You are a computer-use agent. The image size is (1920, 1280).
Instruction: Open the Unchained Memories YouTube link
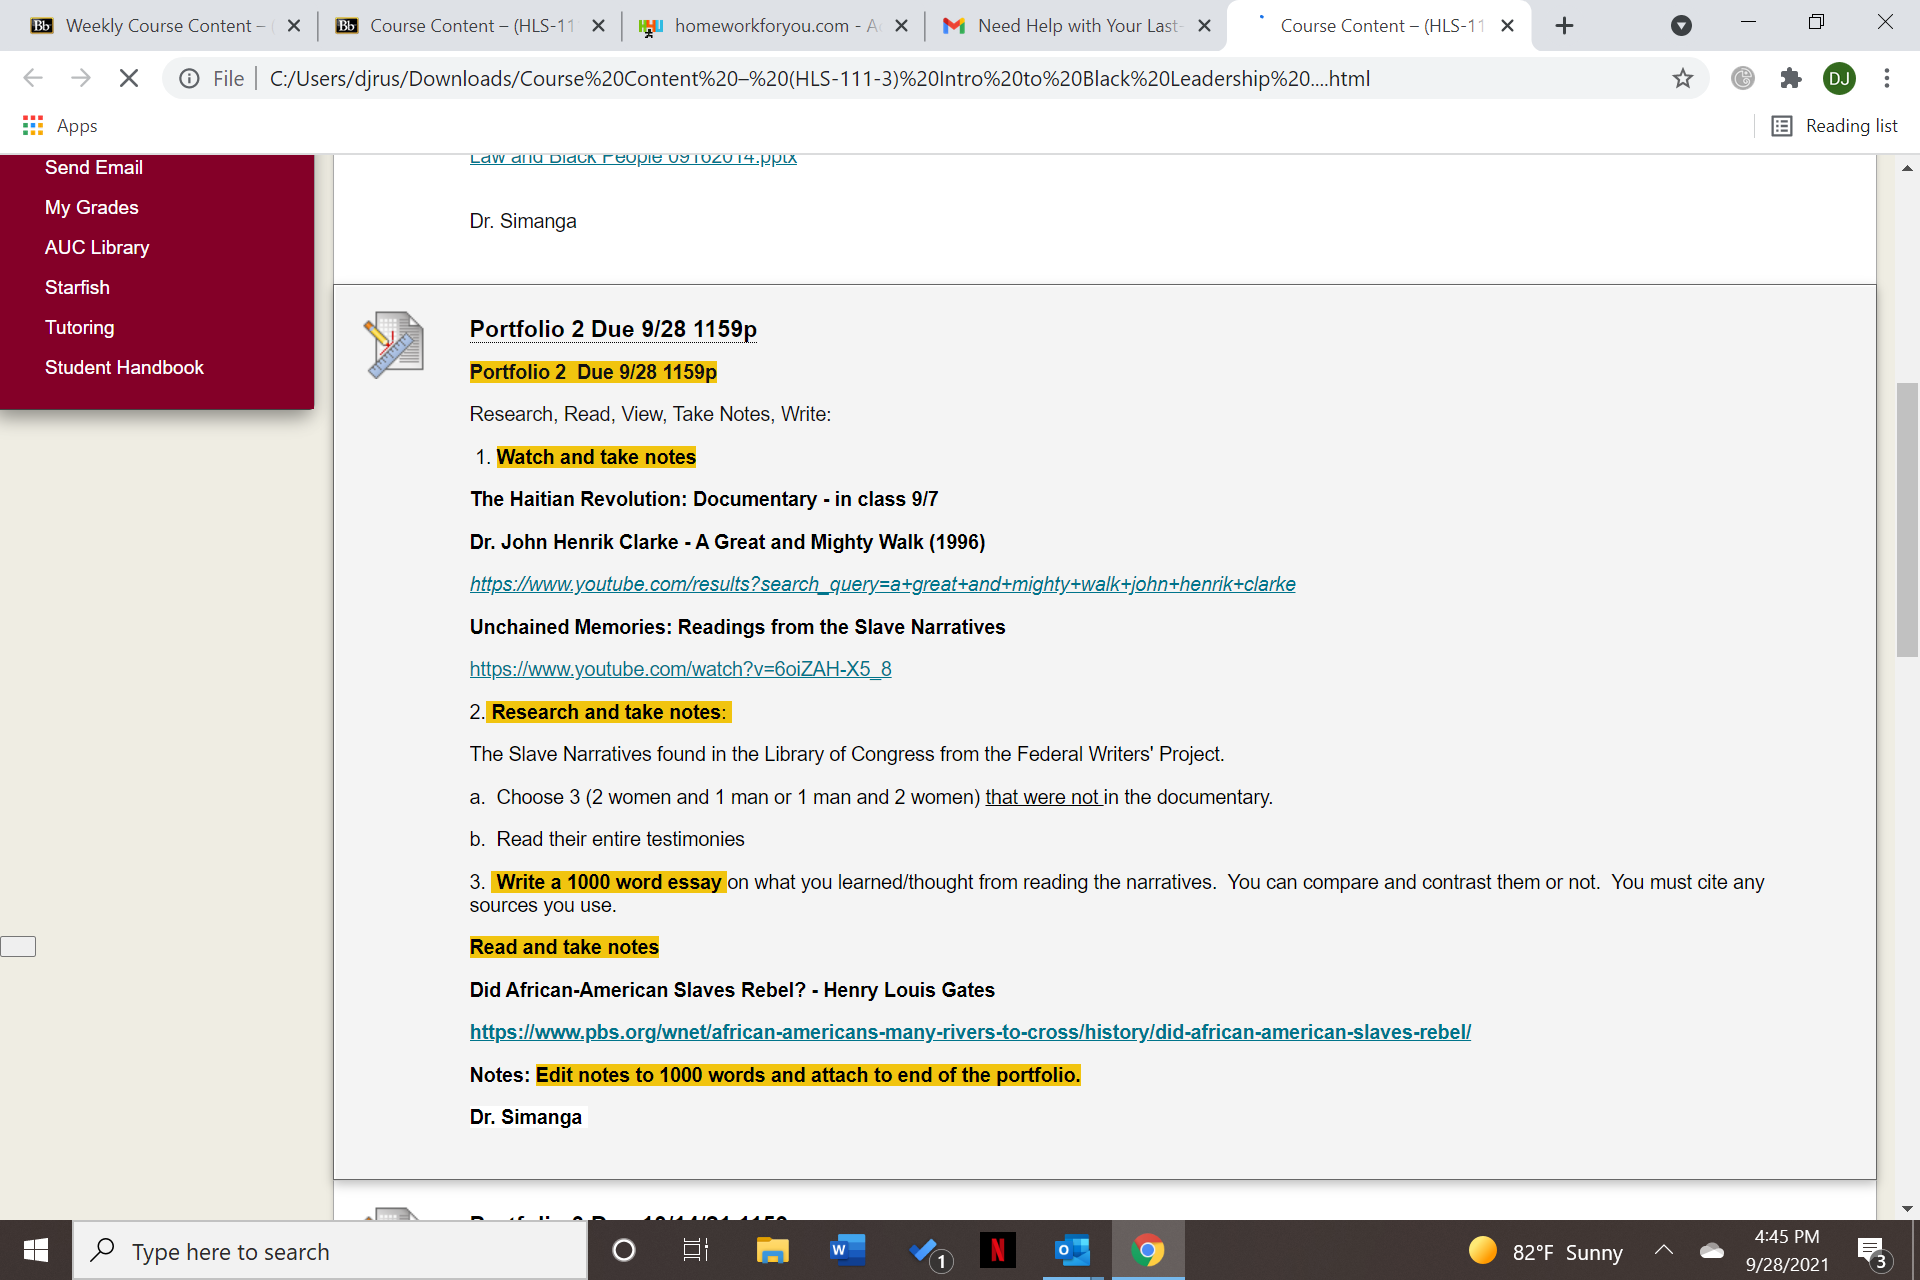point(680,669)
